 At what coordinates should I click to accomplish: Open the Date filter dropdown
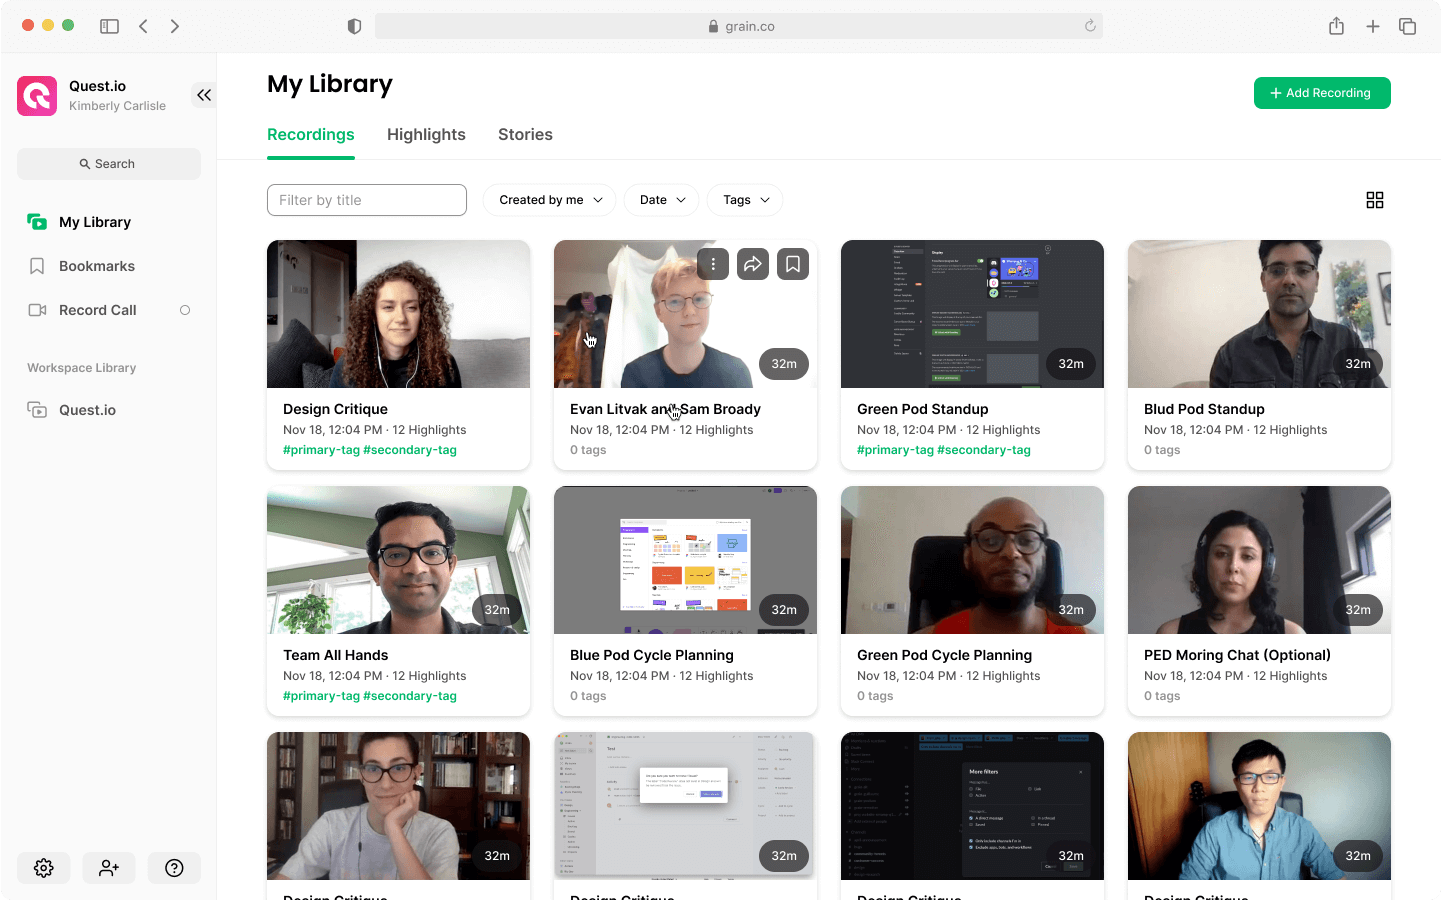click(x=661, y=200)
